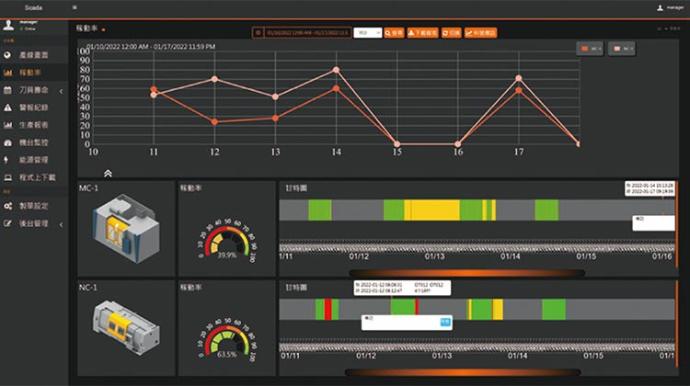Open the machine monitoring gauge icon
The height and width of the screenshot is (386, 690).
(x=7, y=143)
